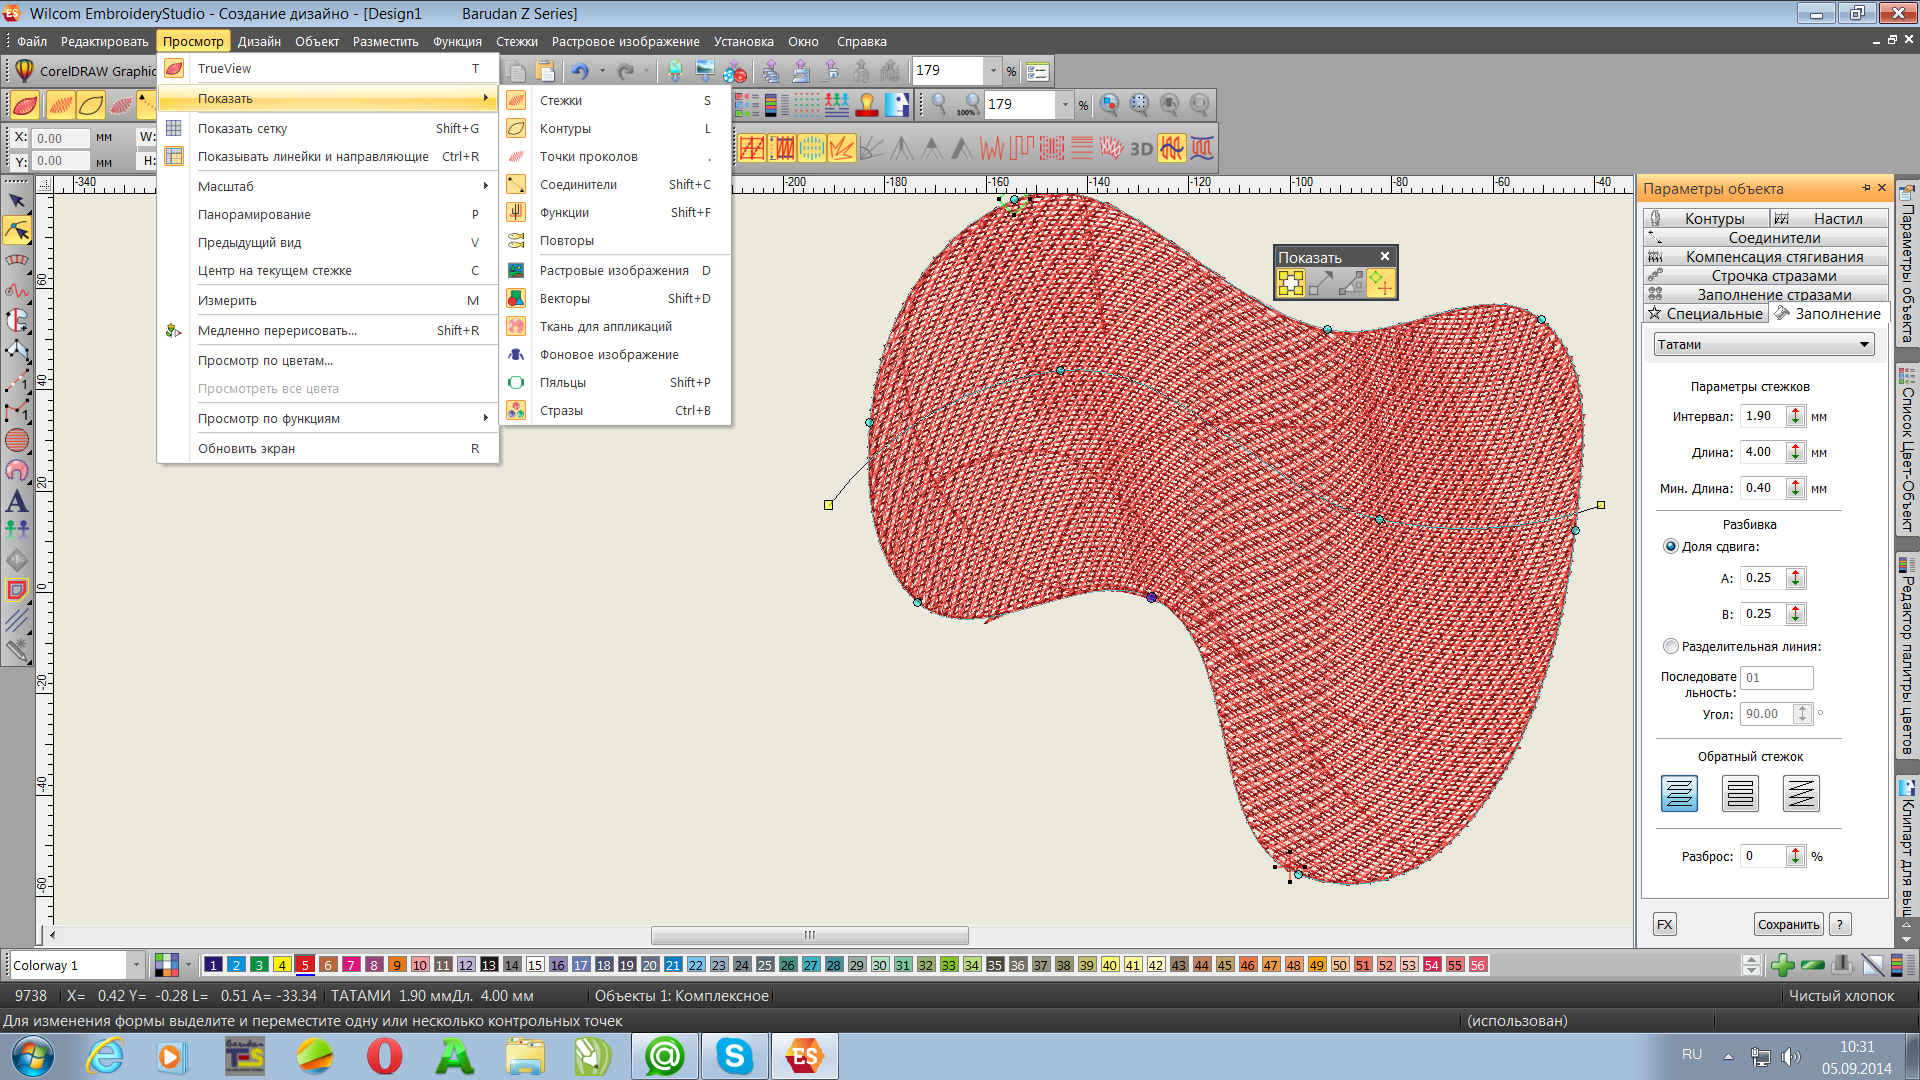Open the 'Стежки' menu bar item
1920x1080 pixels.
pyautogui.click(x=516, y=41)
